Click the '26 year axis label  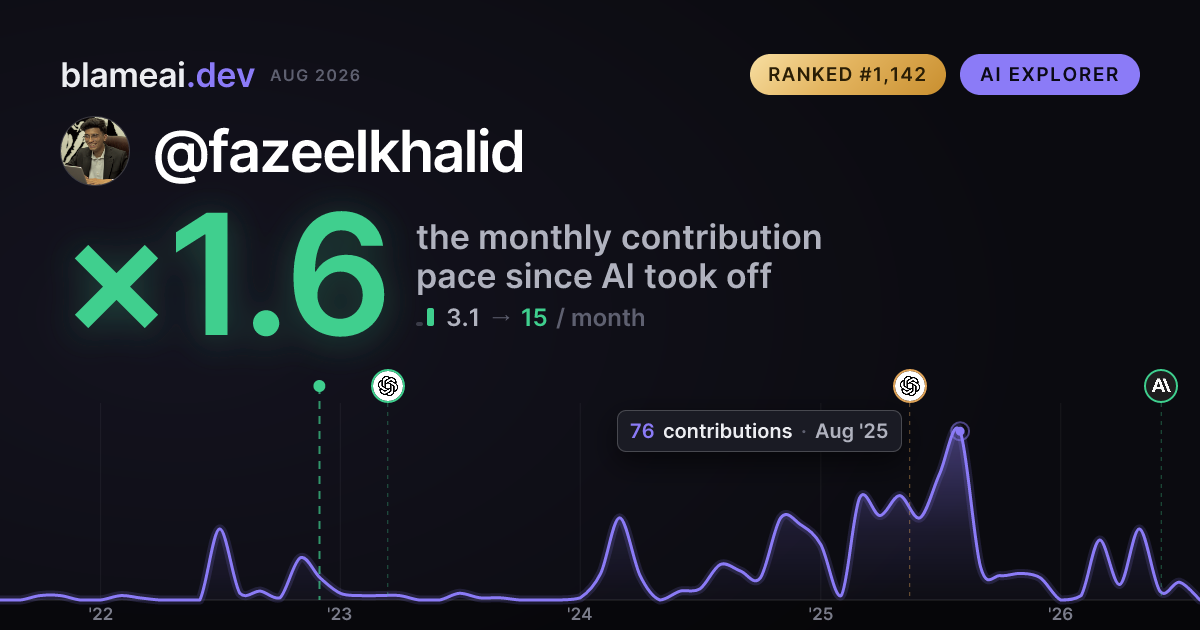pyautogui.click(x=1060, y=613)
